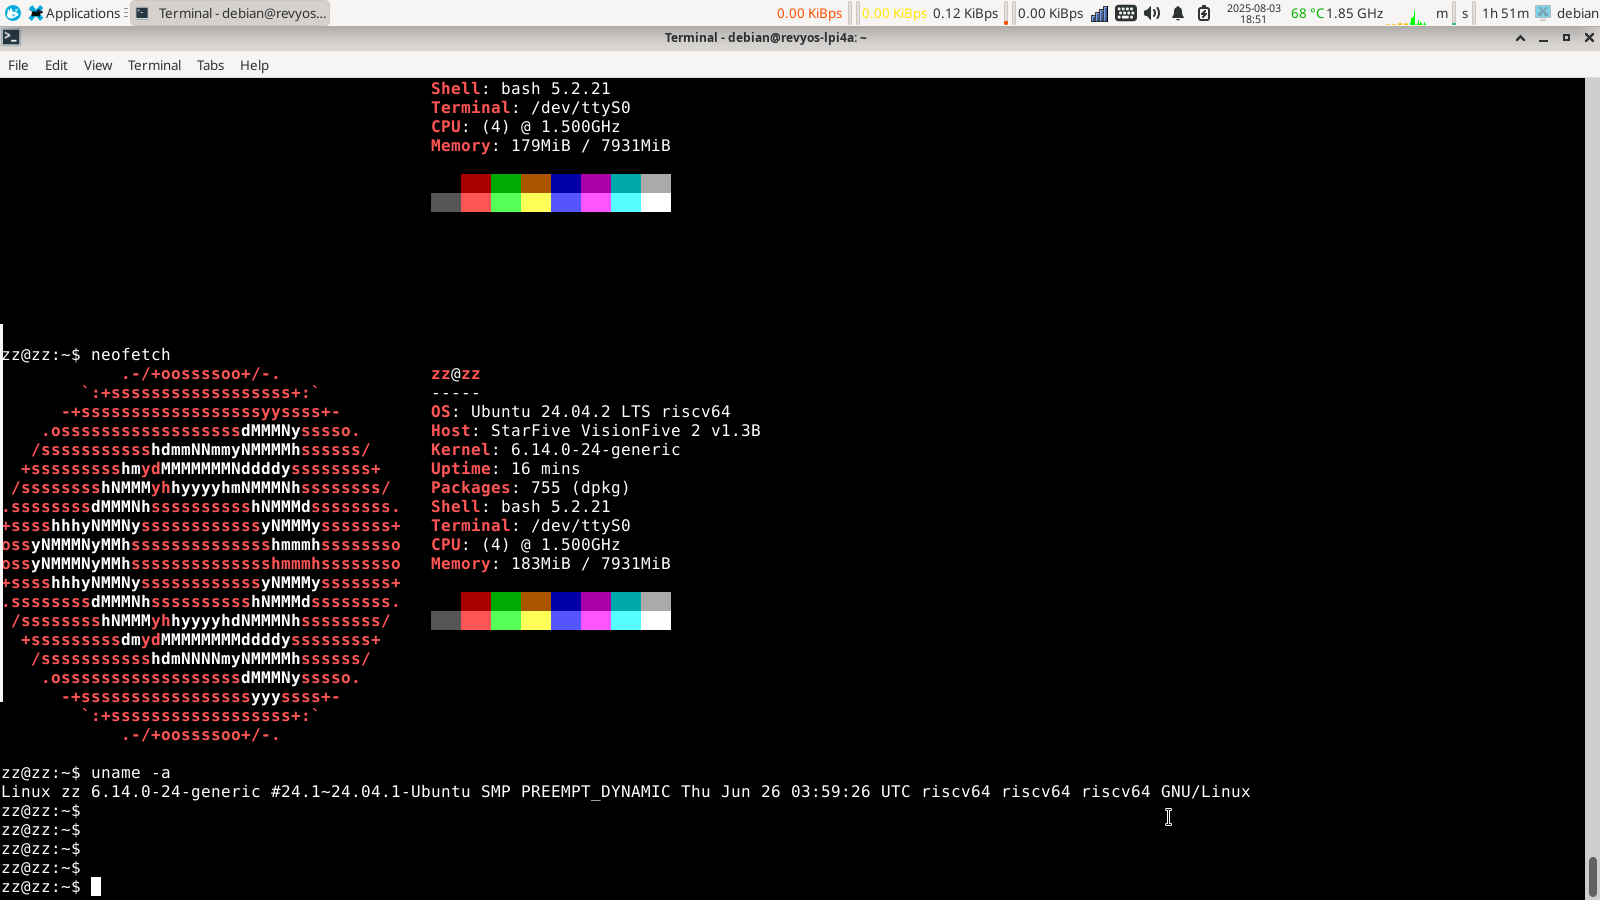Click the terminal vertical scrollbar thumb

tap(1593, 877)
